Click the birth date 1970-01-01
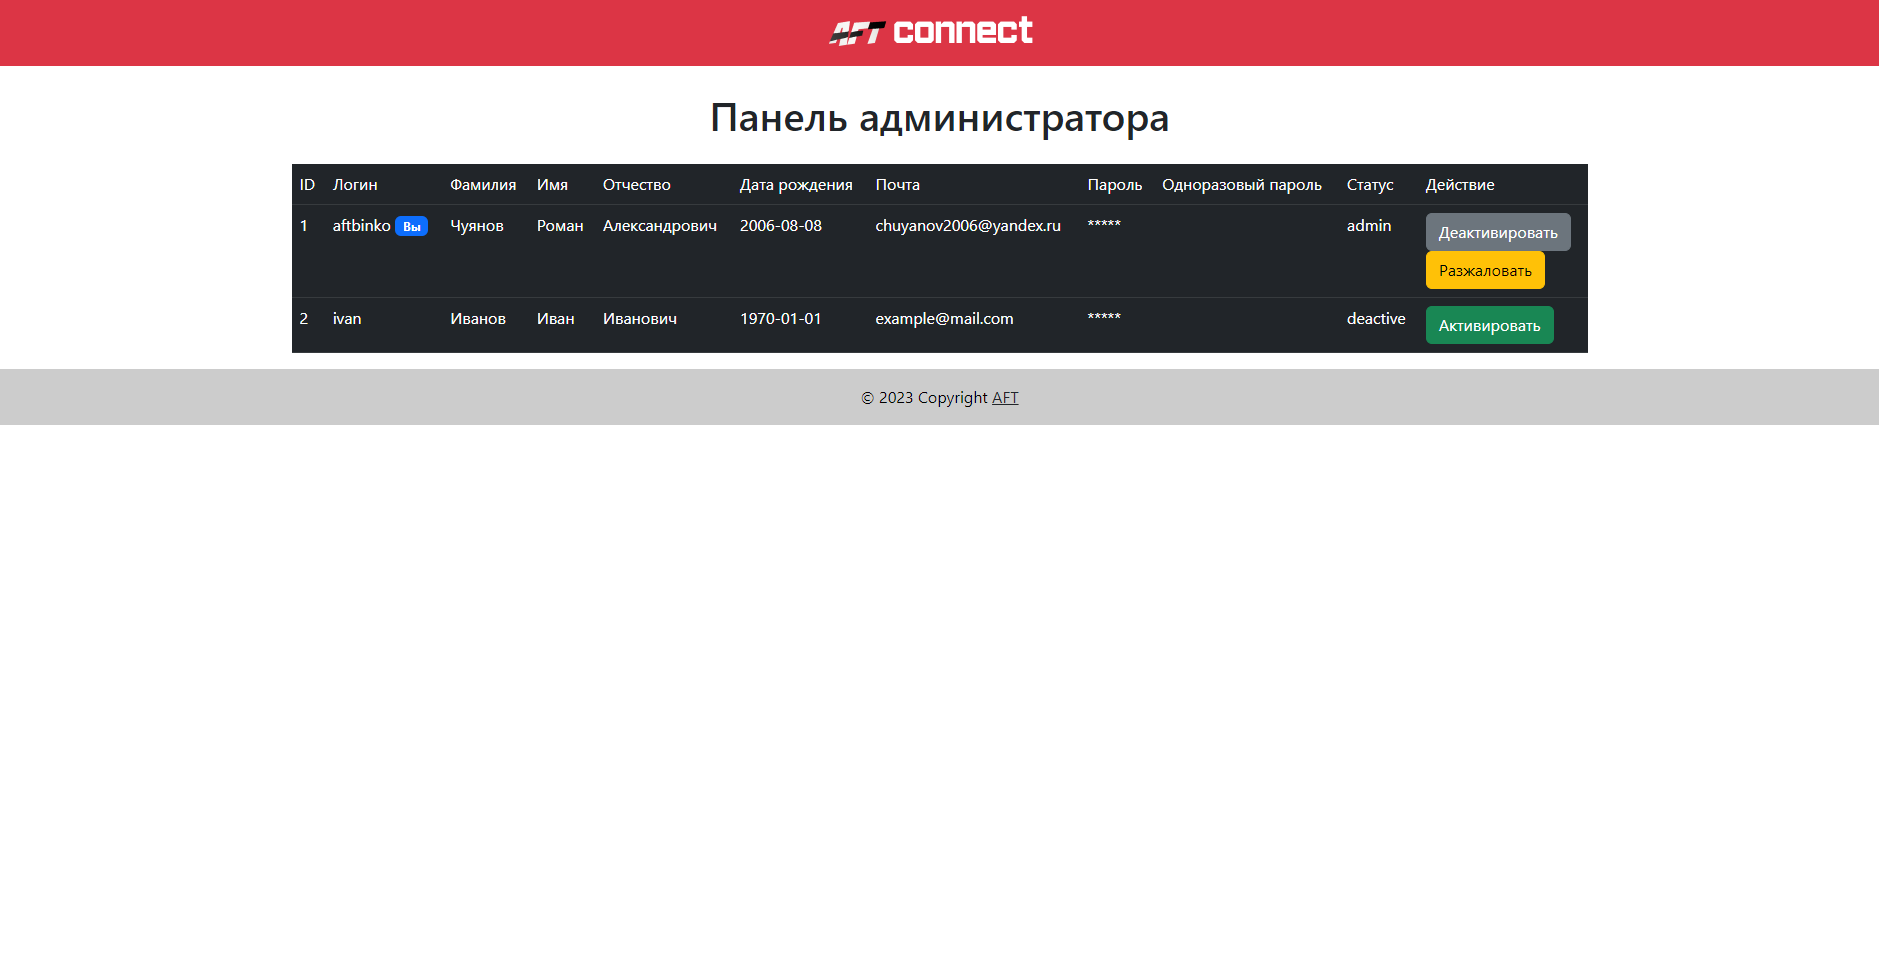 780,318
